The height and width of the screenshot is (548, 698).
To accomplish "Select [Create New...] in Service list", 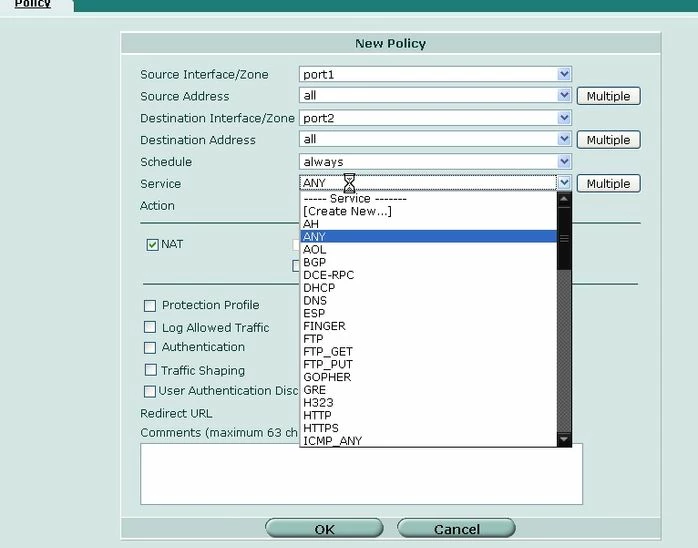I will [429, 211].
